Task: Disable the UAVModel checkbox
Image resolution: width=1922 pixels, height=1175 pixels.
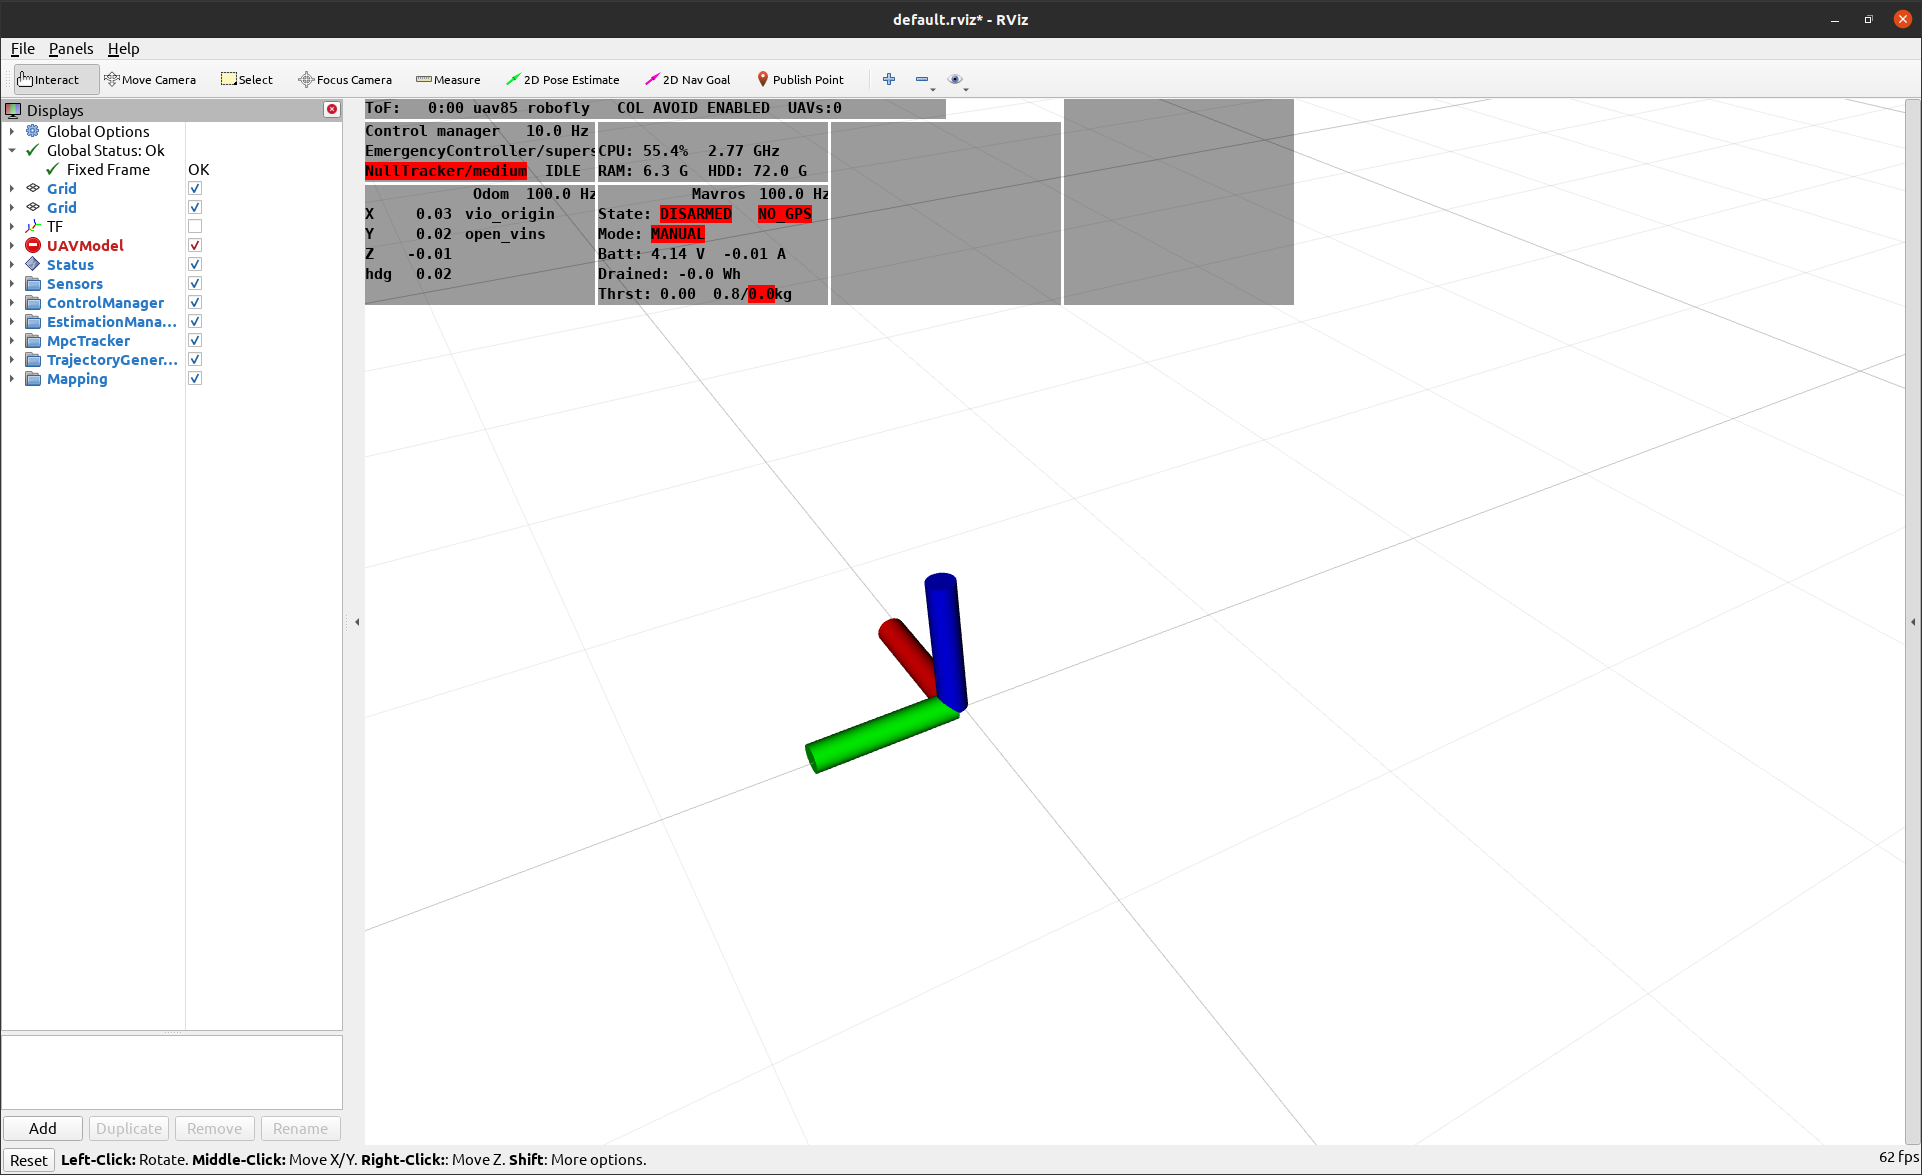Action: [x=195, y=245]
